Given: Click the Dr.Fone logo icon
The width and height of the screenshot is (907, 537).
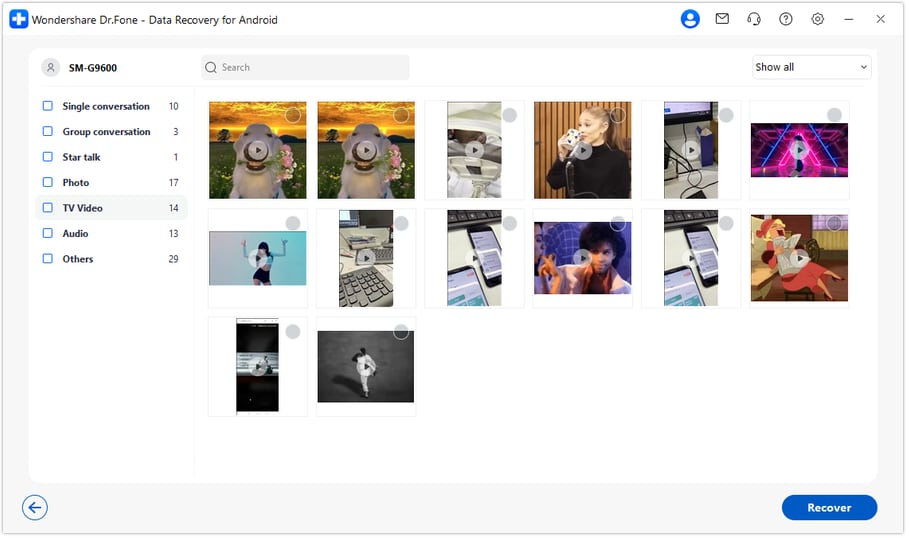Looking at the screenshot, I should click(x=19, y=19).
